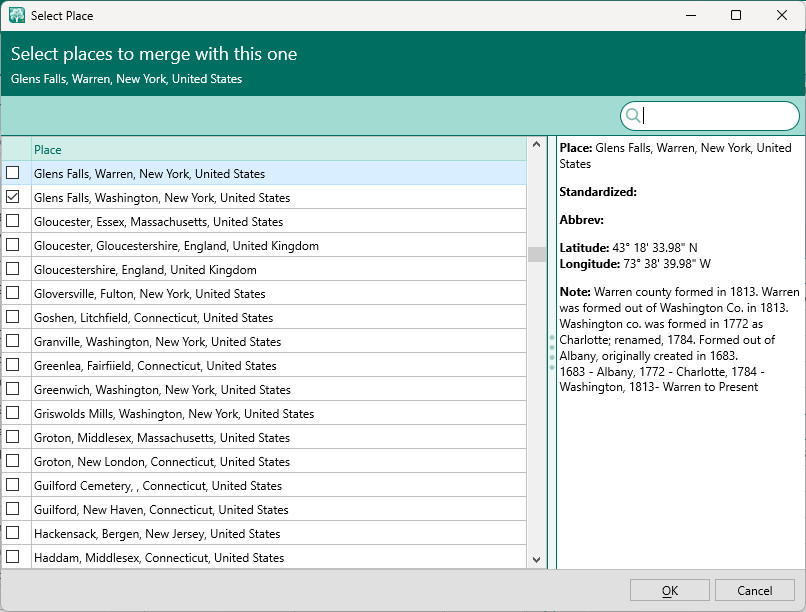The image size is (806, 612).
Task: Check the Goshen, Litchfield, Connecticut checkbox
Action: click(x=13, y=317)
